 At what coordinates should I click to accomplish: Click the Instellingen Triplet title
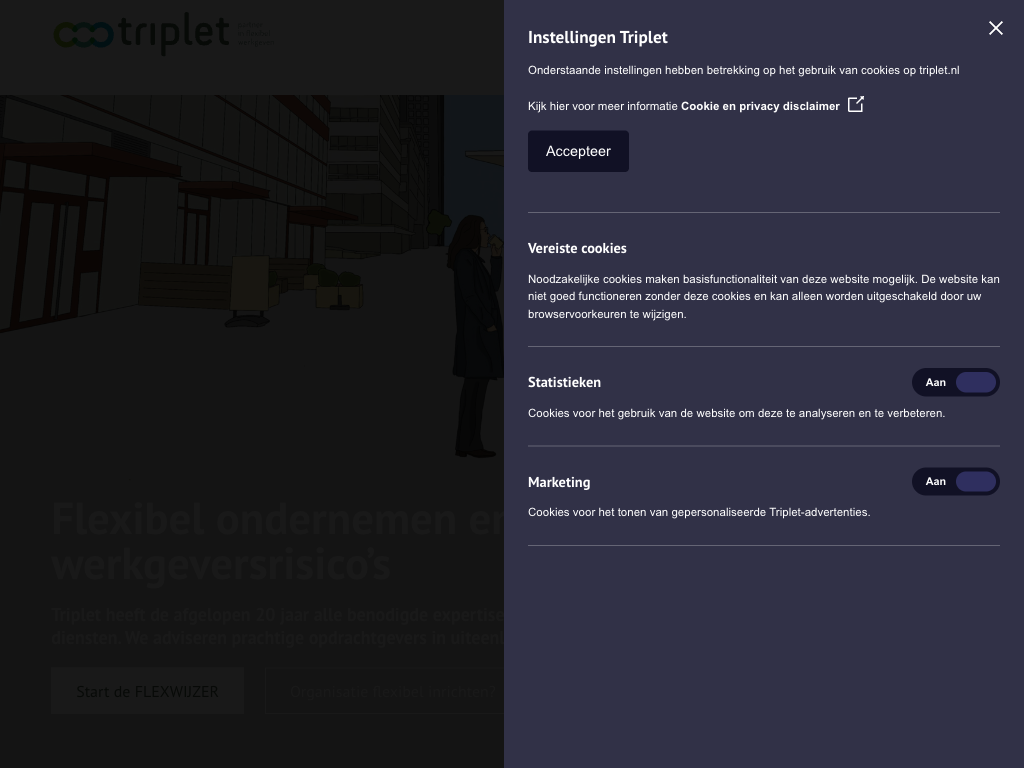[598, 37]
